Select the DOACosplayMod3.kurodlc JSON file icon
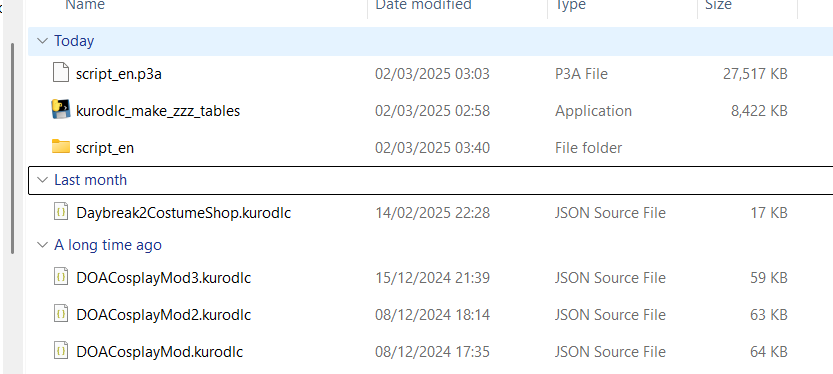The image size is (833, 374). click(x=61, y=277)
